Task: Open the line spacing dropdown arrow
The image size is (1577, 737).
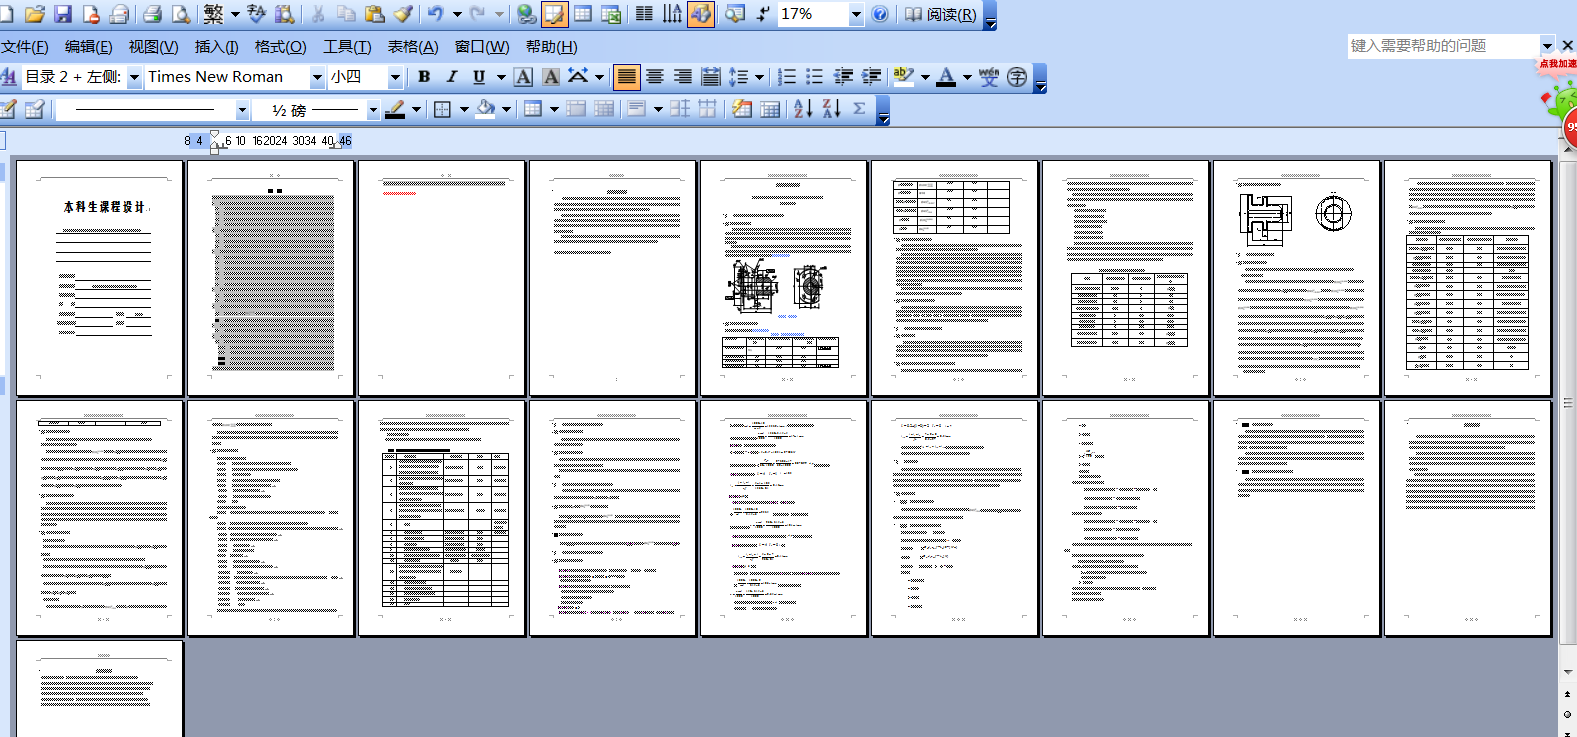Action: tap(760, 77)
